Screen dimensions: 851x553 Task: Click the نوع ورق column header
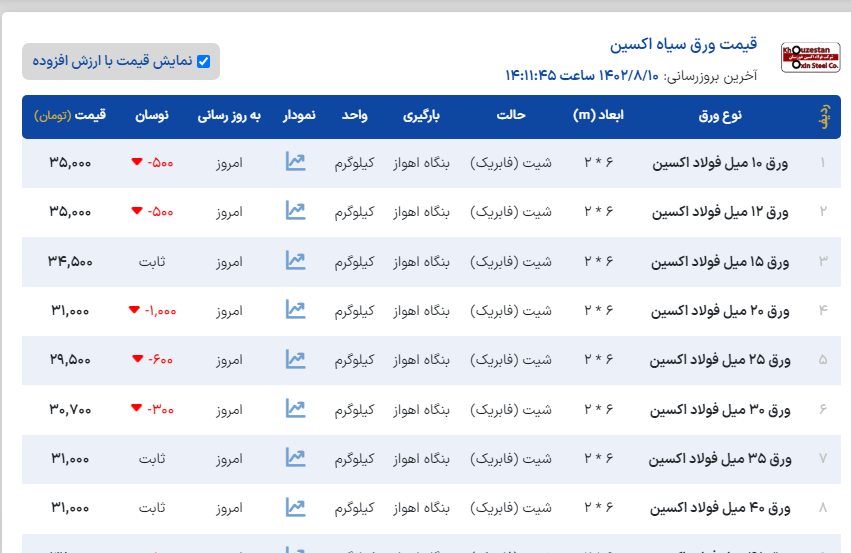click(719, 116)
